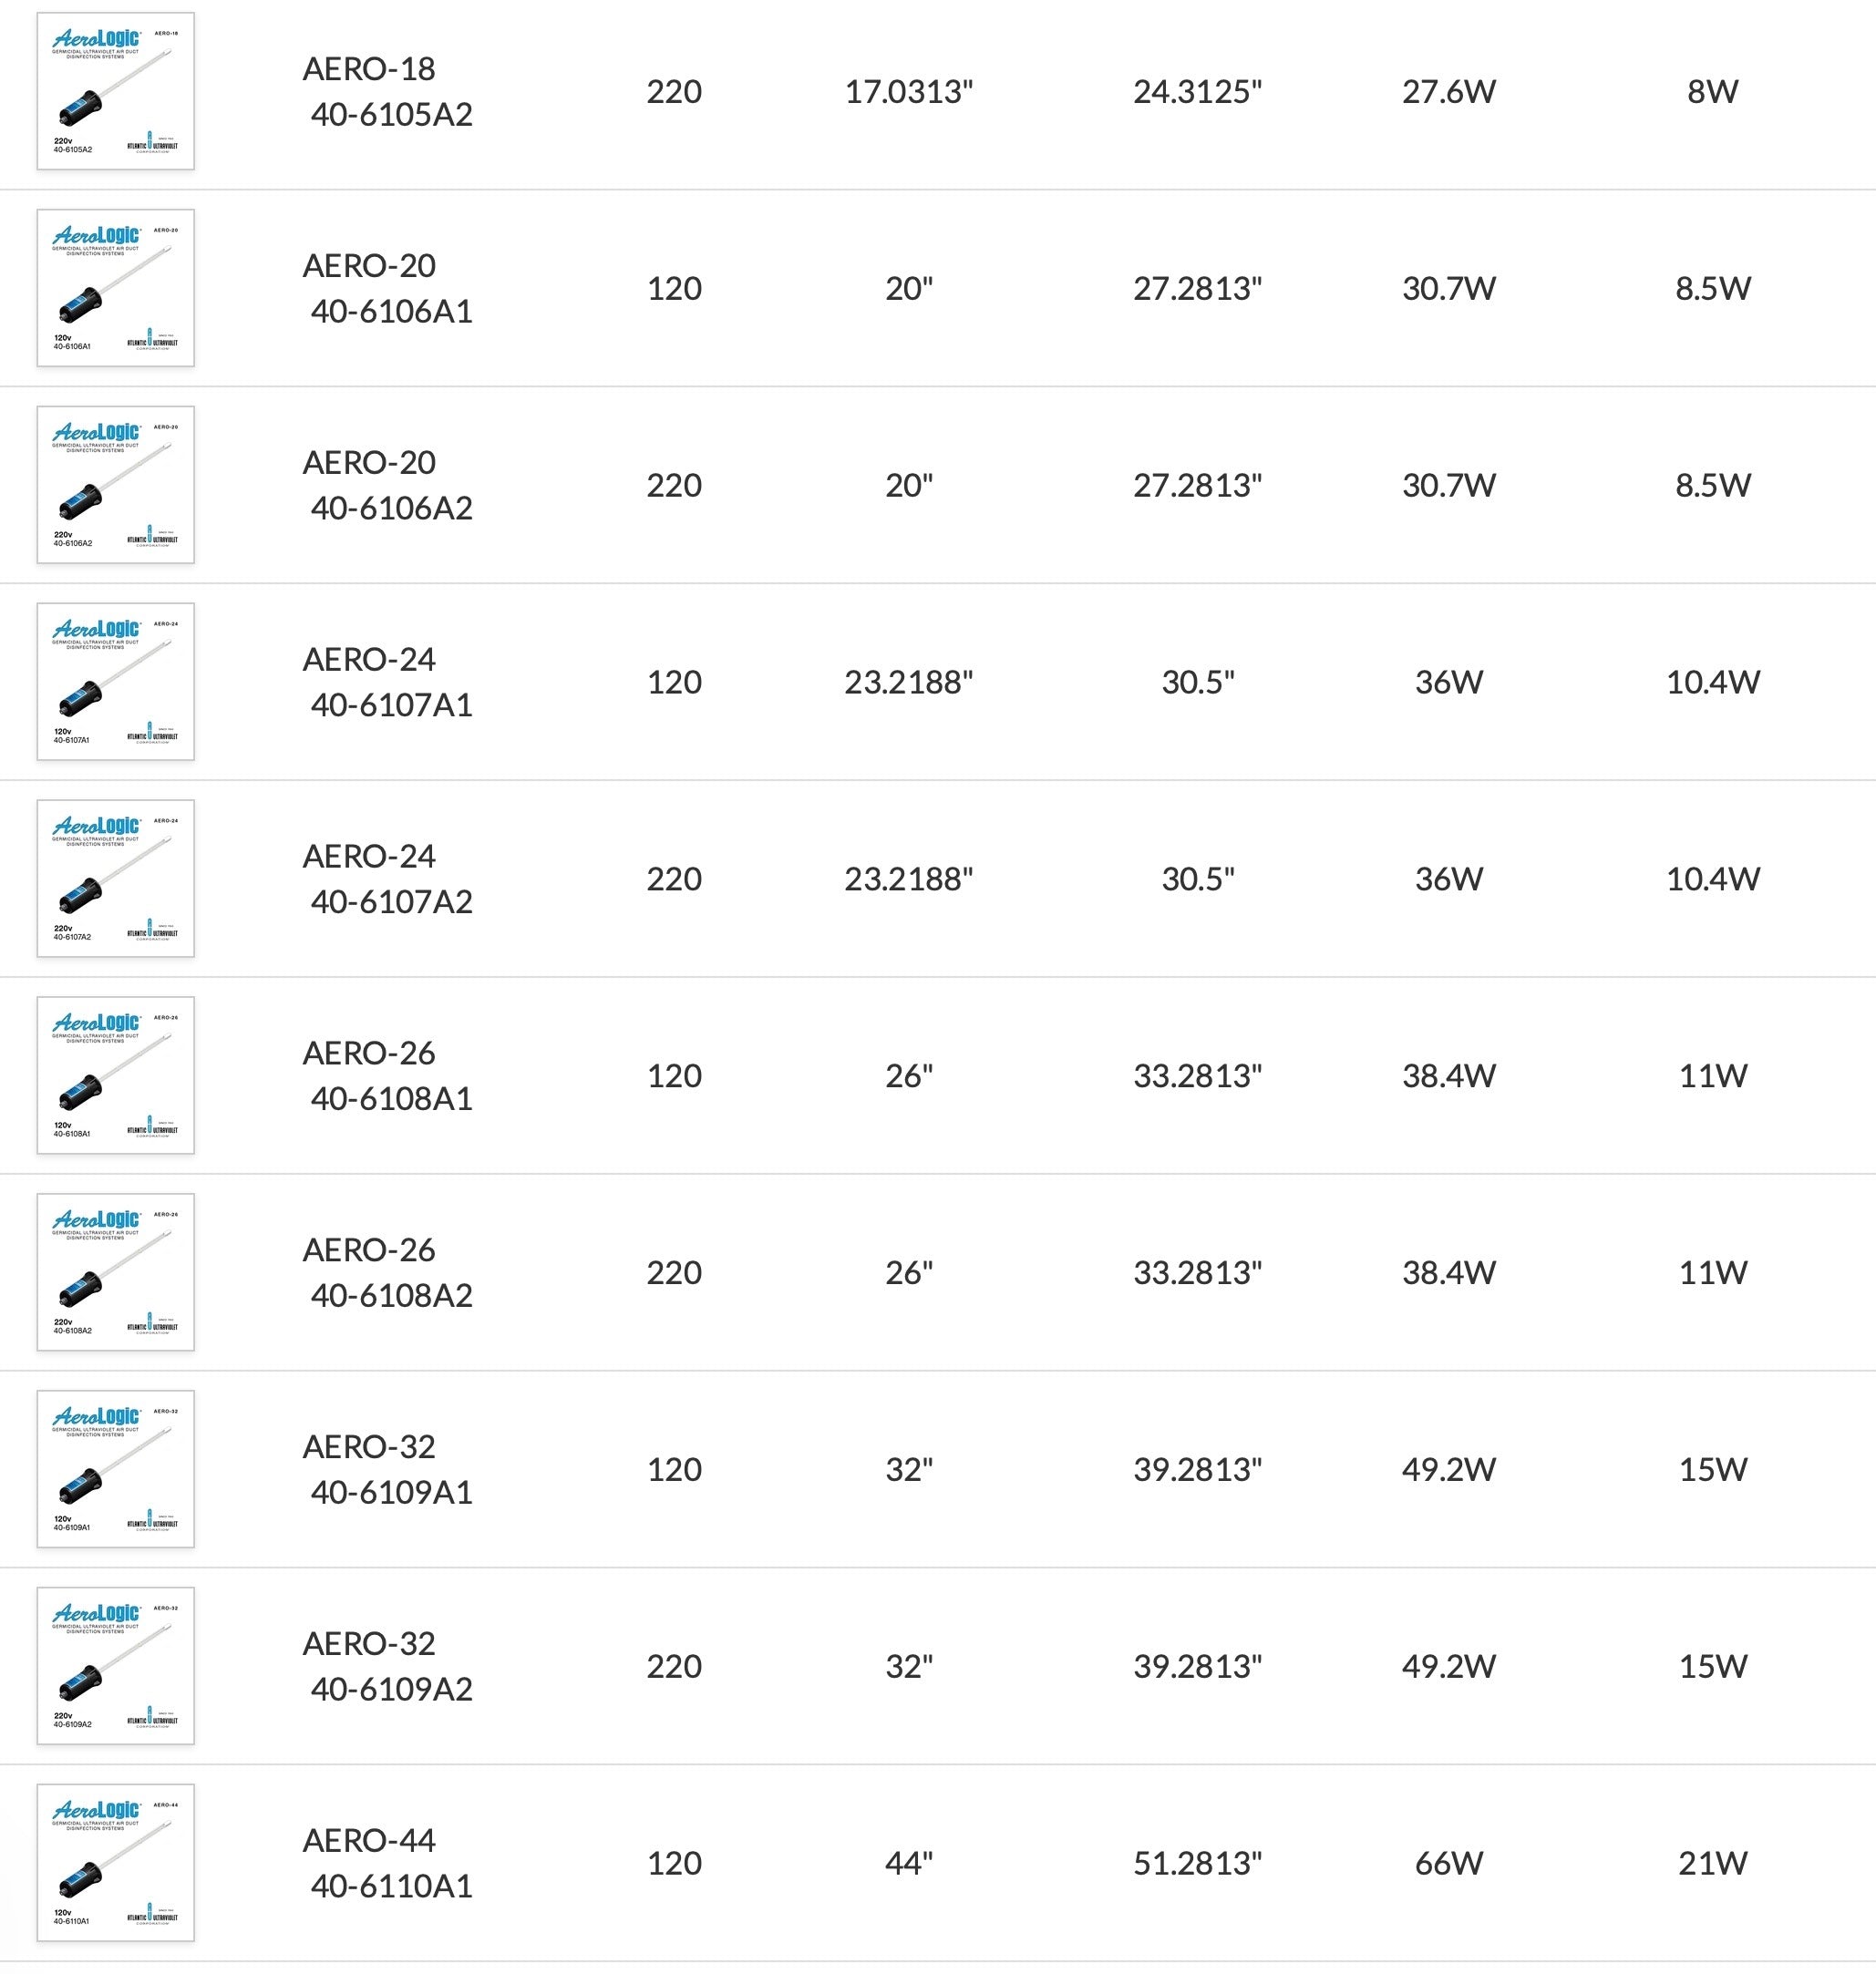Open the 40-6110A1 AERO-44 product thumbnail
Screen dimensions: 1876x1974
115,1864
